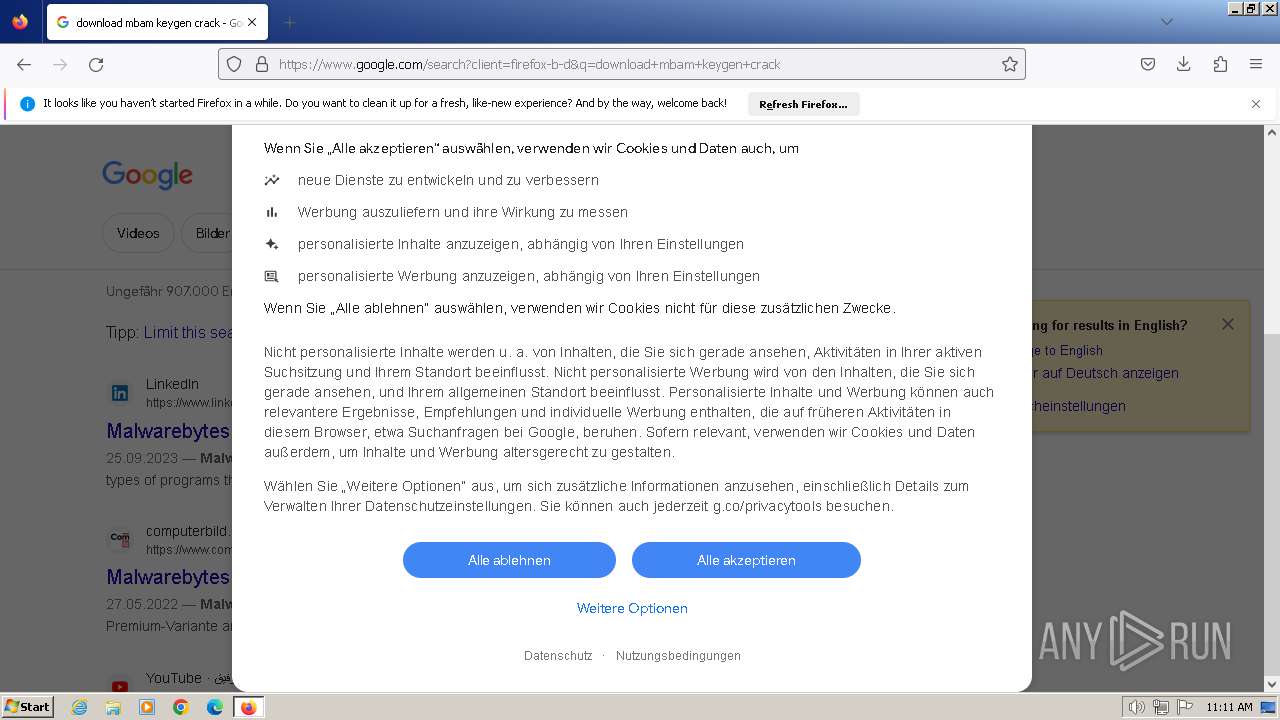Click the YouTube result favicon
The width and height of the screenshot is (1280, 720).
tap(120, 686)
